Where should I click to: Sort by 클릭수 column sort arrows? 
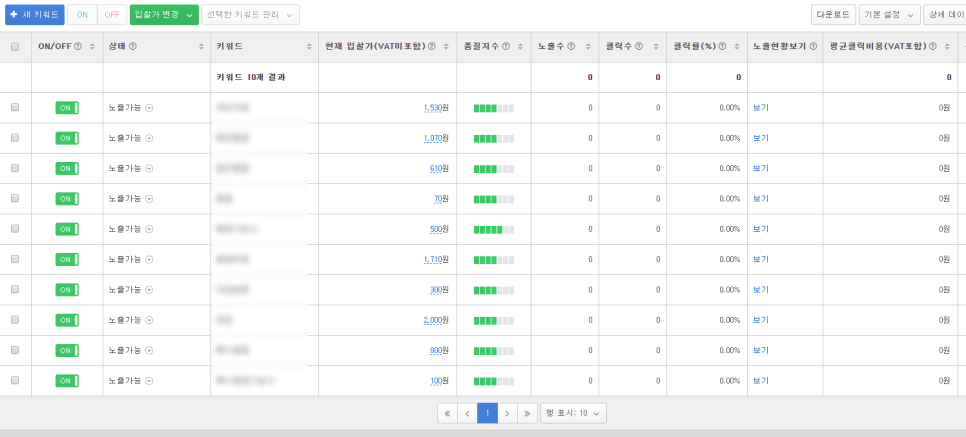click(x=657, y=47)
